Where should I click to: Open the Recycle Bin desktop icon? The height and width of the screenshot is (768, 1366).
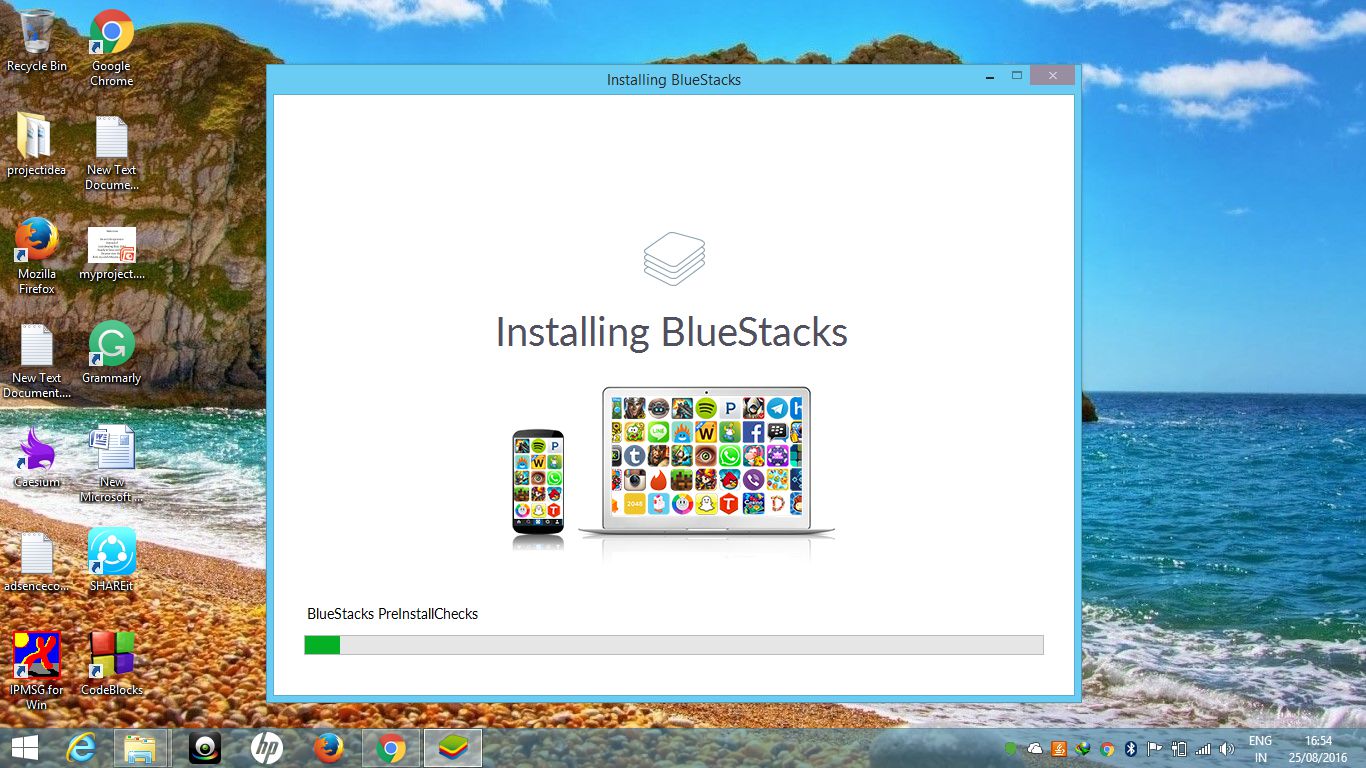pos(37,41)
